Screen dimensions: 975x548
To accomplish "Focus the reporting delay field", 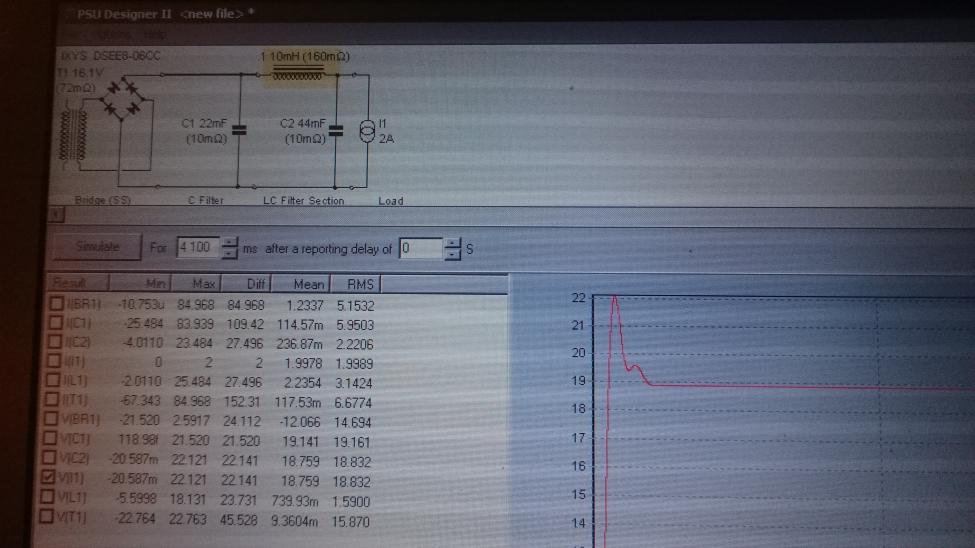I will click(421, 249).
